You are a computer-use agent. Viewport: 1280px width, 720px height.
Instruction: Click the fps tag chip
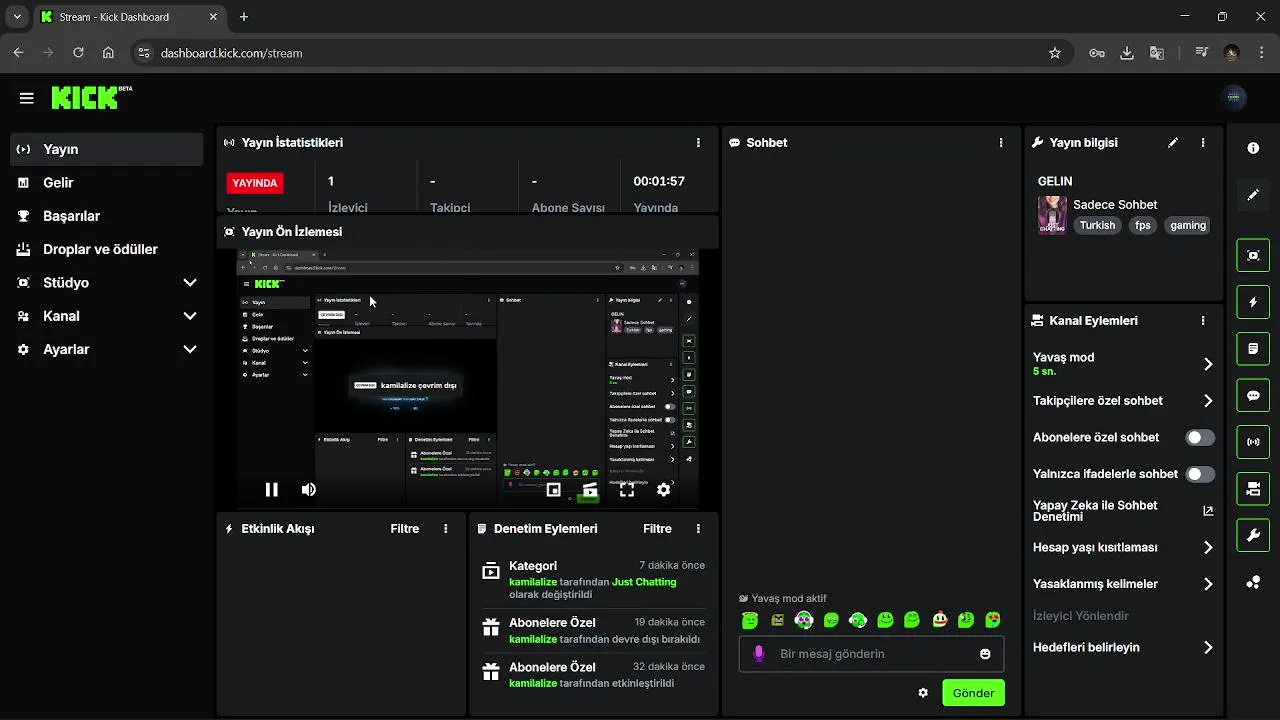point(1143,226)
